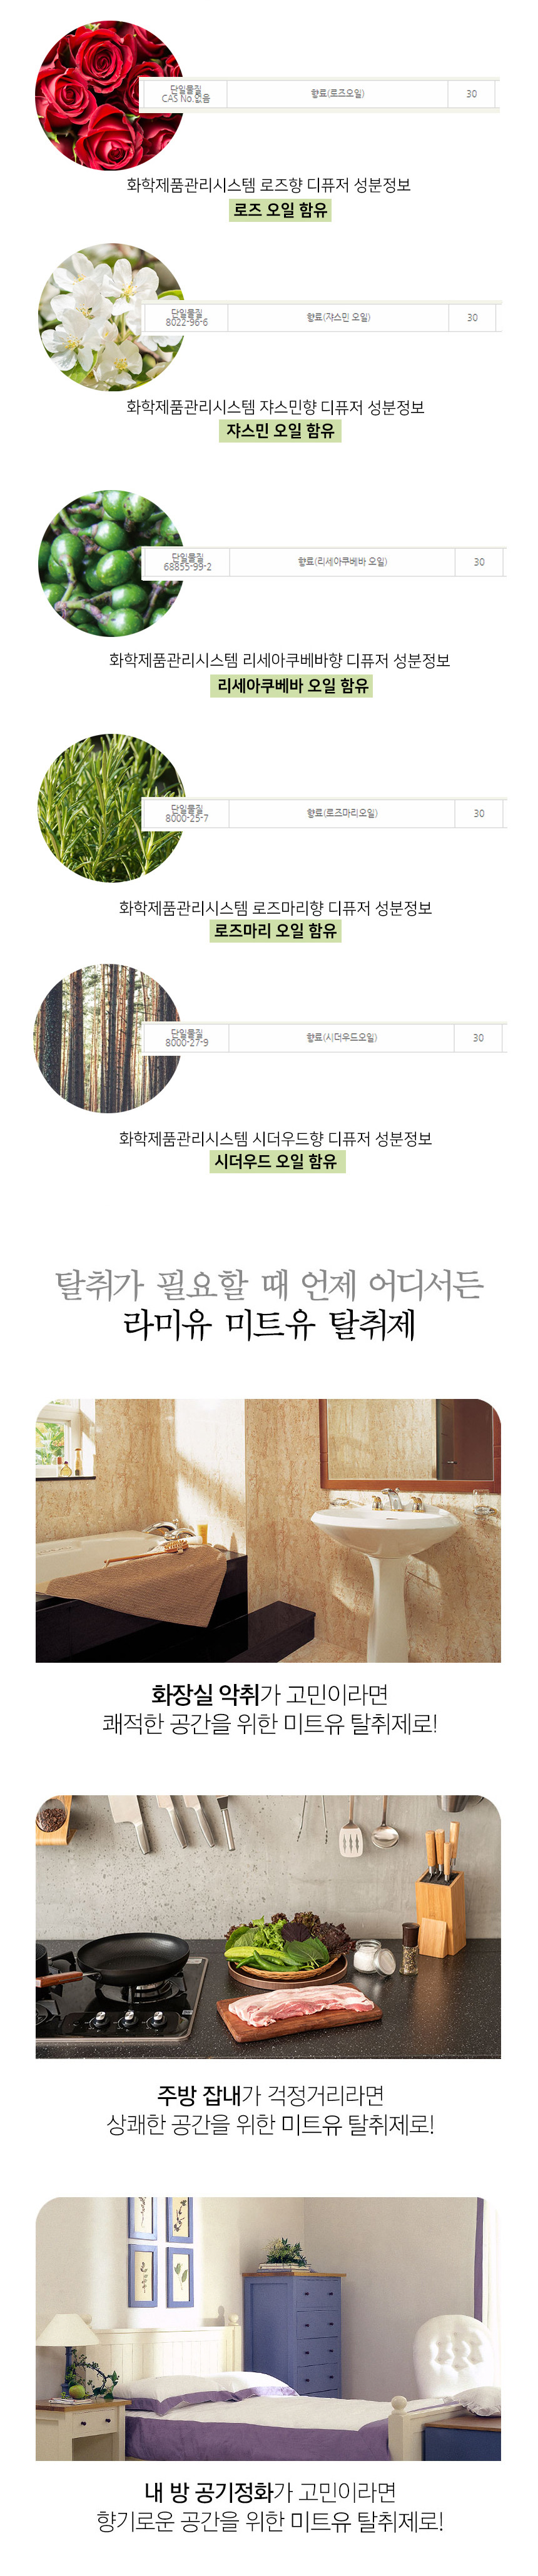Click the 주방 잡내 caption text
This screenshot has height=2576, width=538.
[x=199, y=2095]
